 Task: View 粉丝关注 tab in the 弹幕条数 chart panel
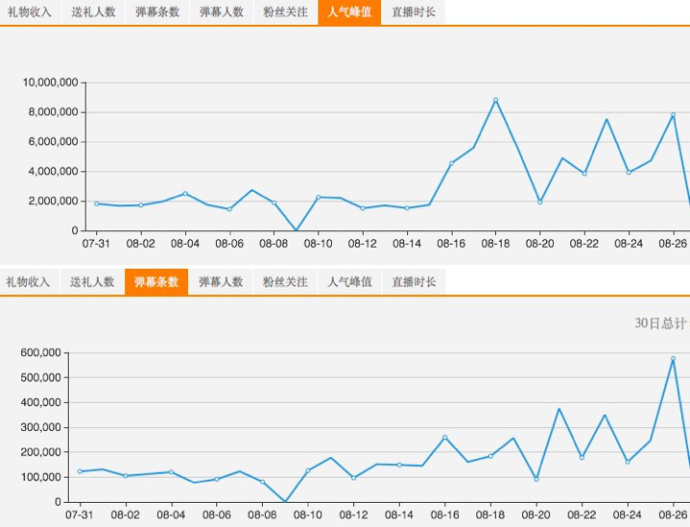[x=285, y=282]
